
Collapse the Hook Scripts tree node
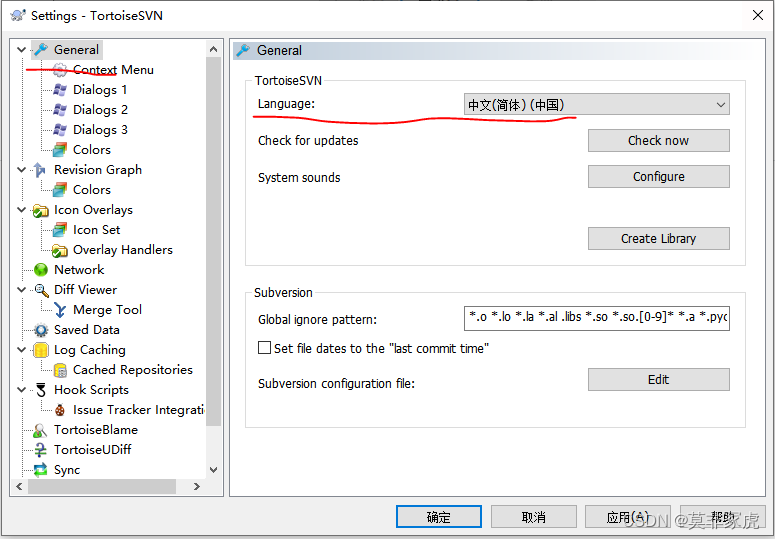[x=21, y=389]
